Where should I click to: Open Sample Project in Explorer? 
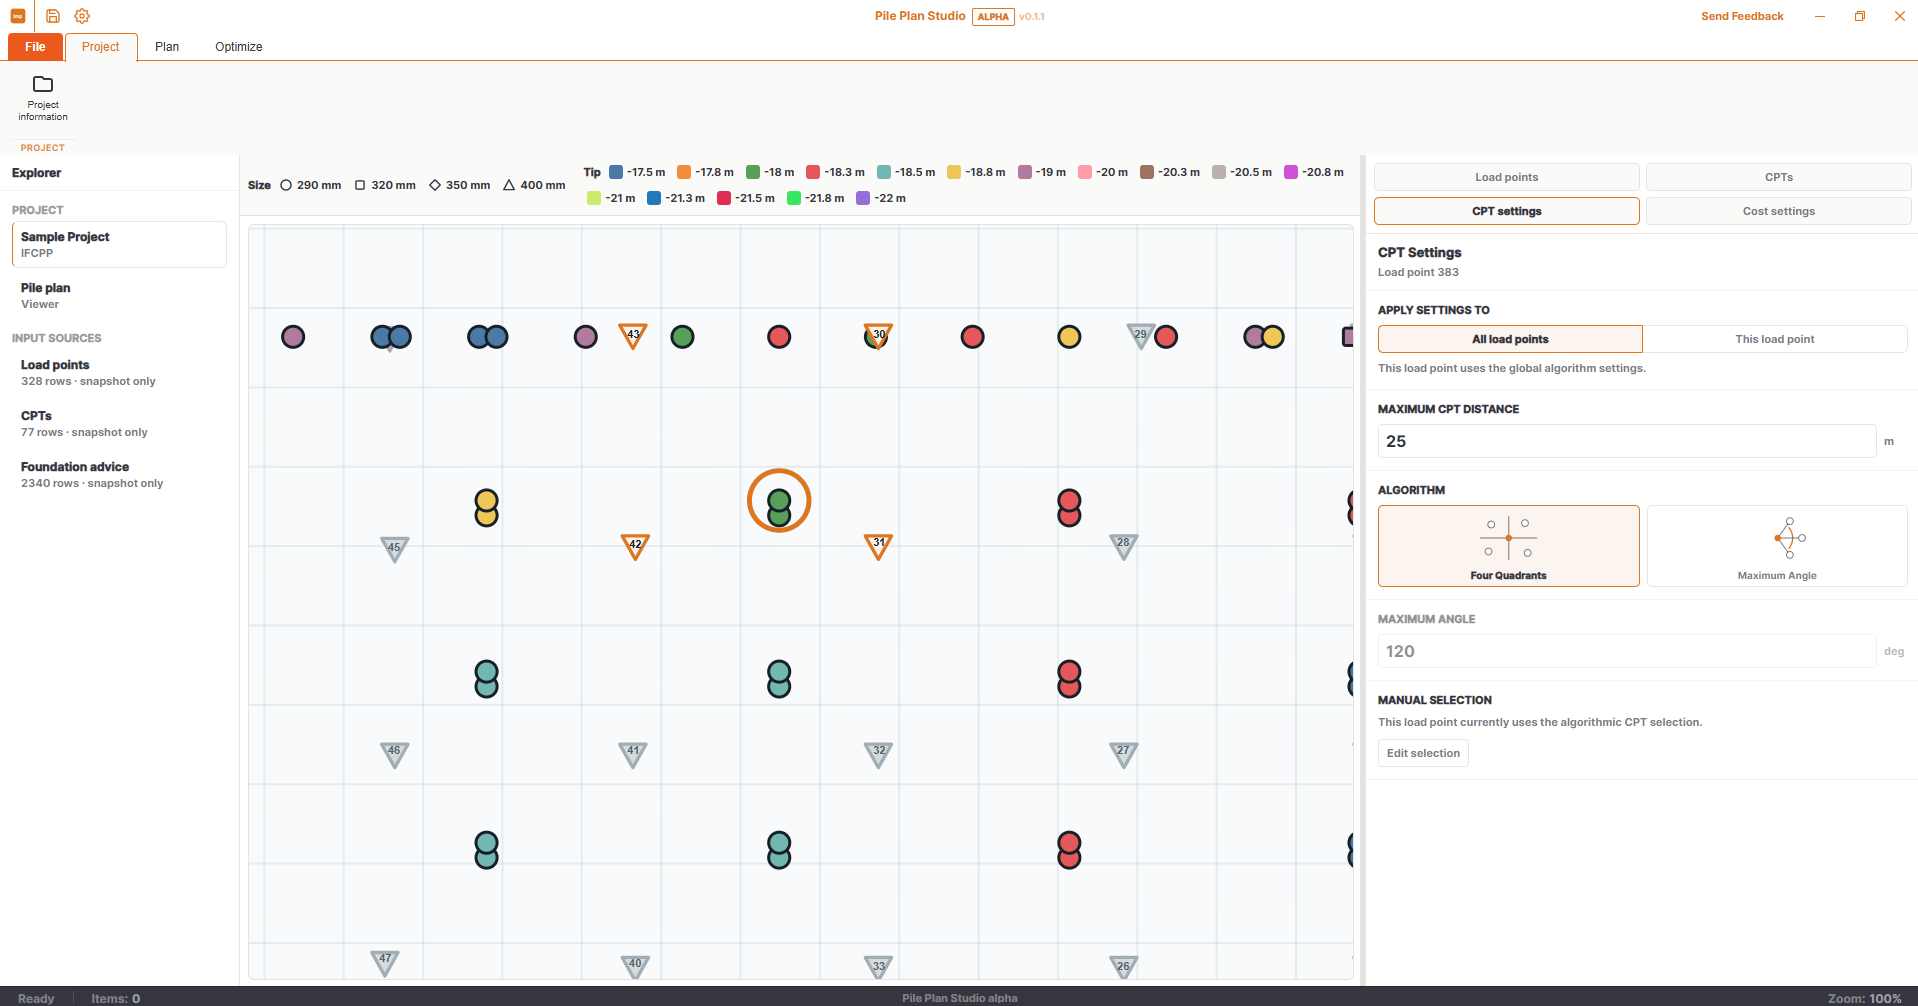[119, 244]
